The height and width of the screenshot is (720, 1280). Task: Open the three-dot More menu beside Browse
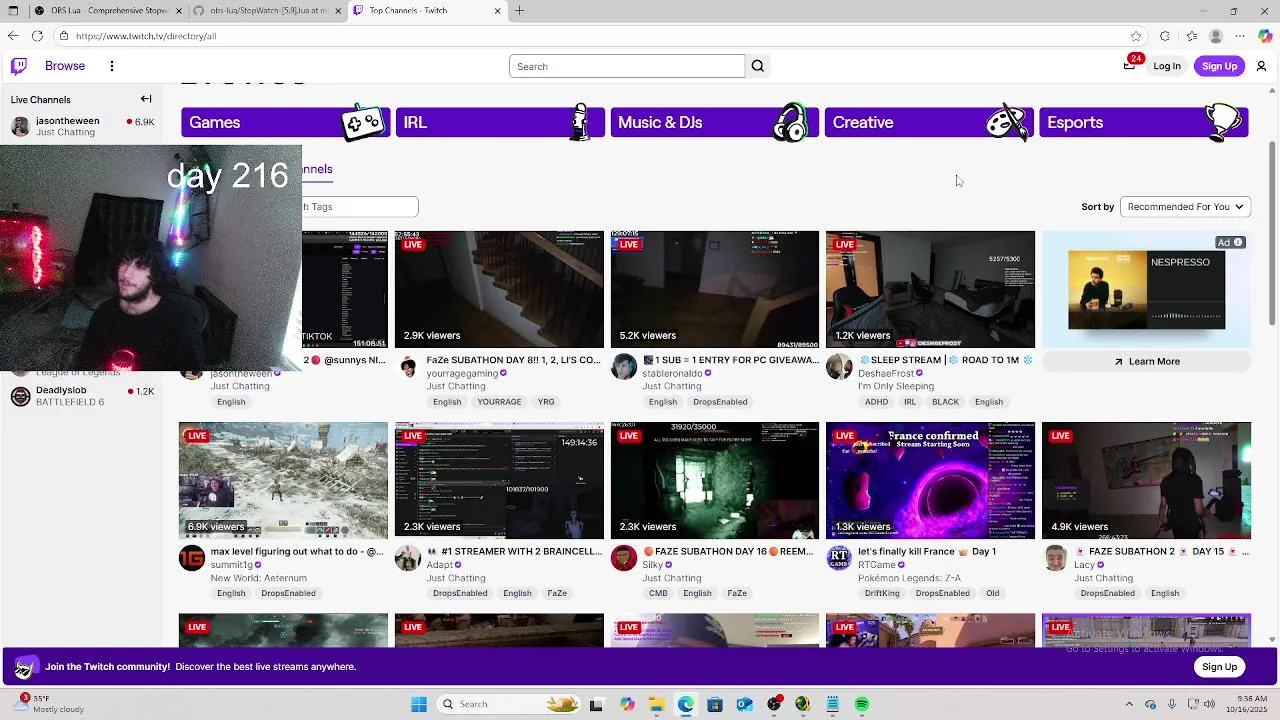coord(112,66)
